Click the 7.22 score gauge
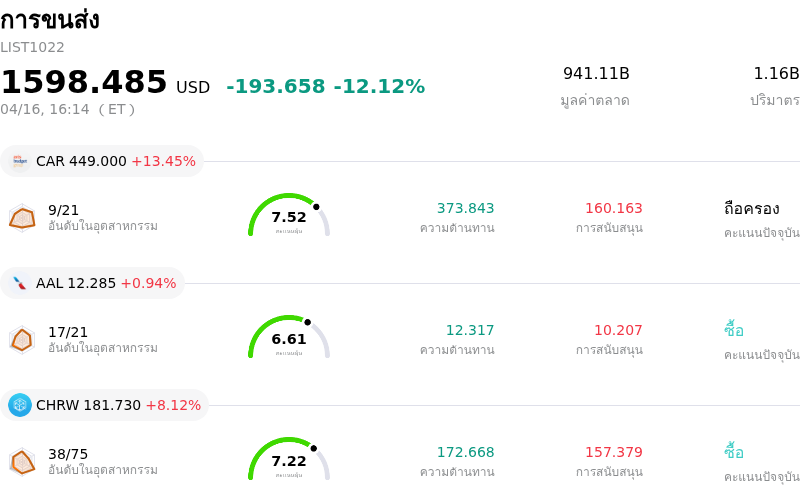This screenshot has width=800, height=499. pos(289,460)
